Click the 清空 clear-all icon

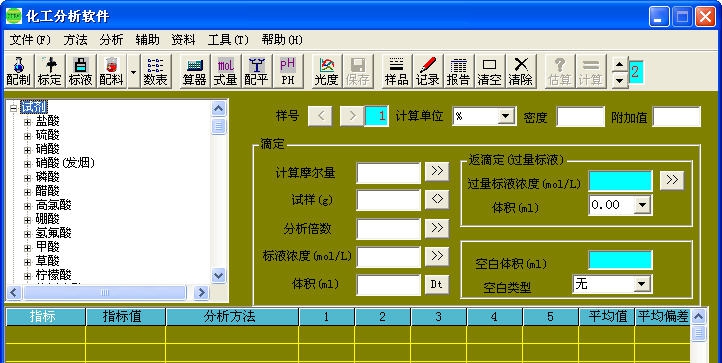tap(489, 71)
